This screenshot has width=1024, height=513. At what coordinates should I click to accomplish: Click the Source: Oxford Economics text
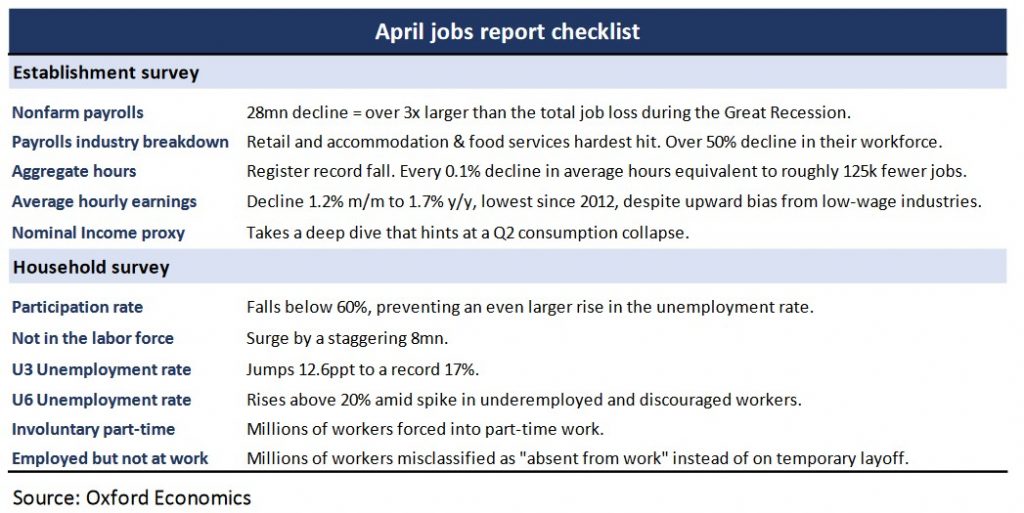132,498
